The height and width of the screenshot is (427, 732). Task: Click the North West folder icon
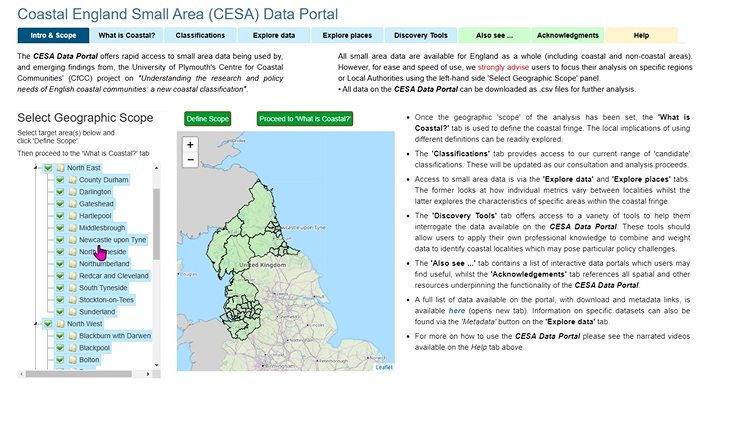pyautogui.click(x=60, y=324)
